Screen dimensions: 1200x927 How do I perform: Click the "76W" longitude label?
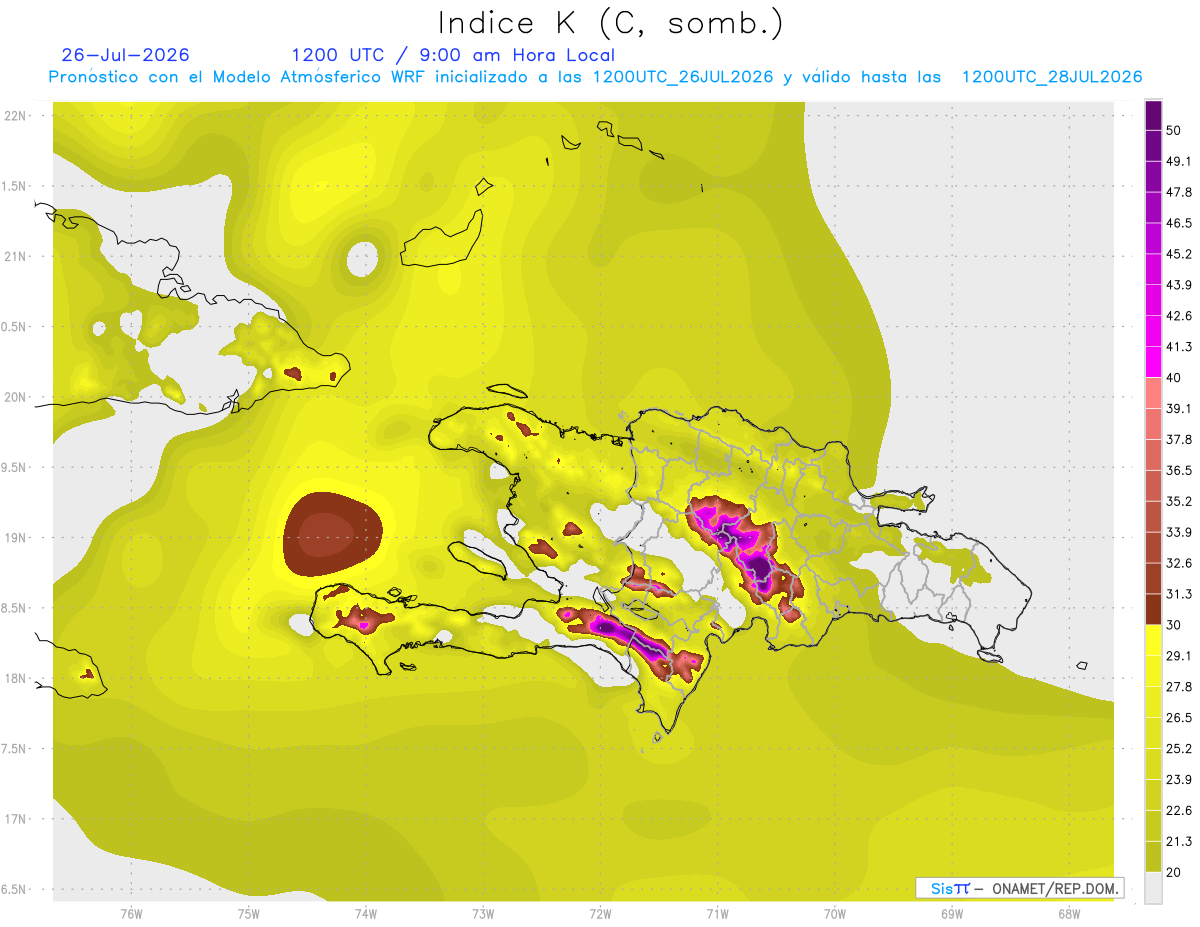tap(131, 914)
